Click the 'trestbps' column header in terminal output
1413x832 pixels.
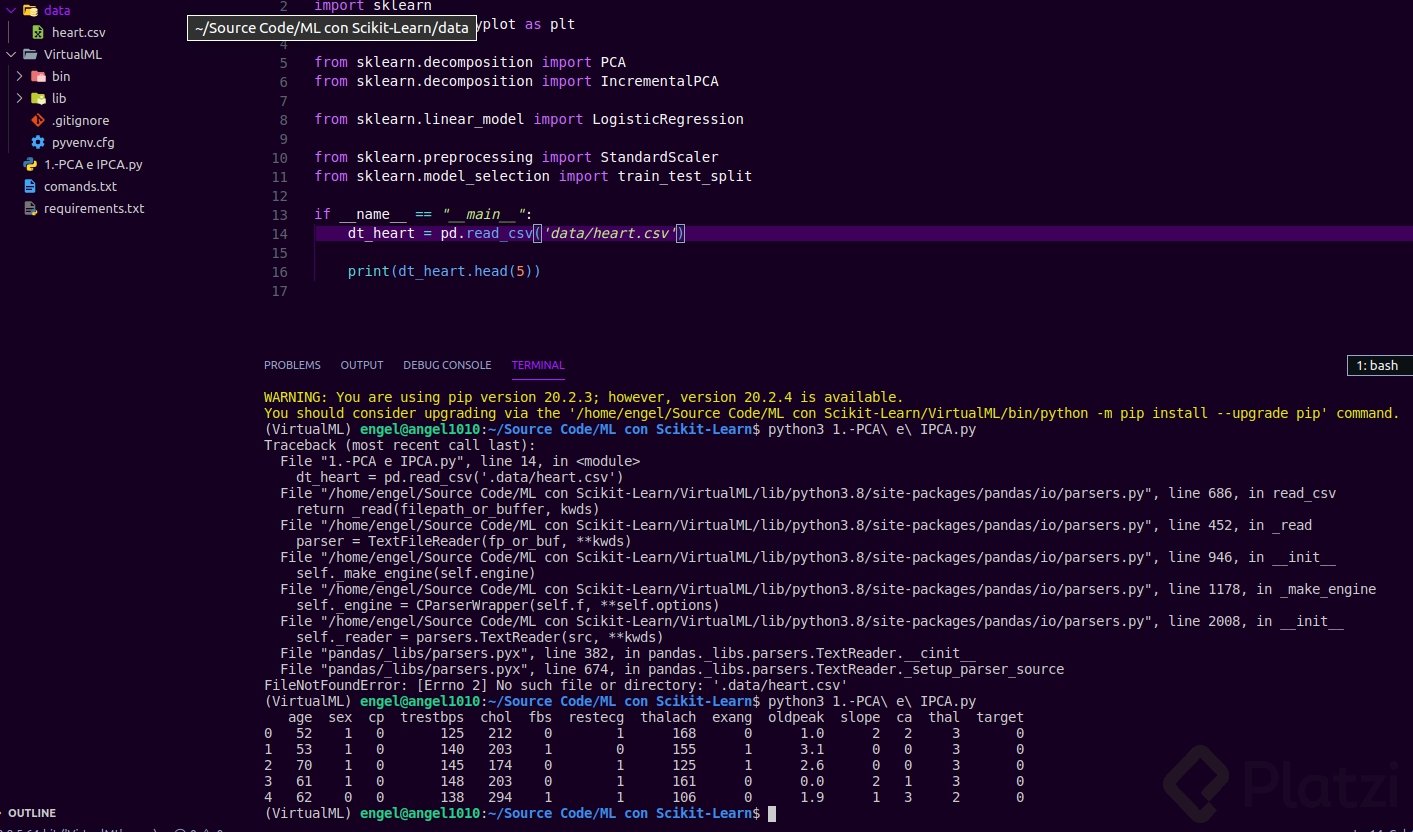pos(432,717)
